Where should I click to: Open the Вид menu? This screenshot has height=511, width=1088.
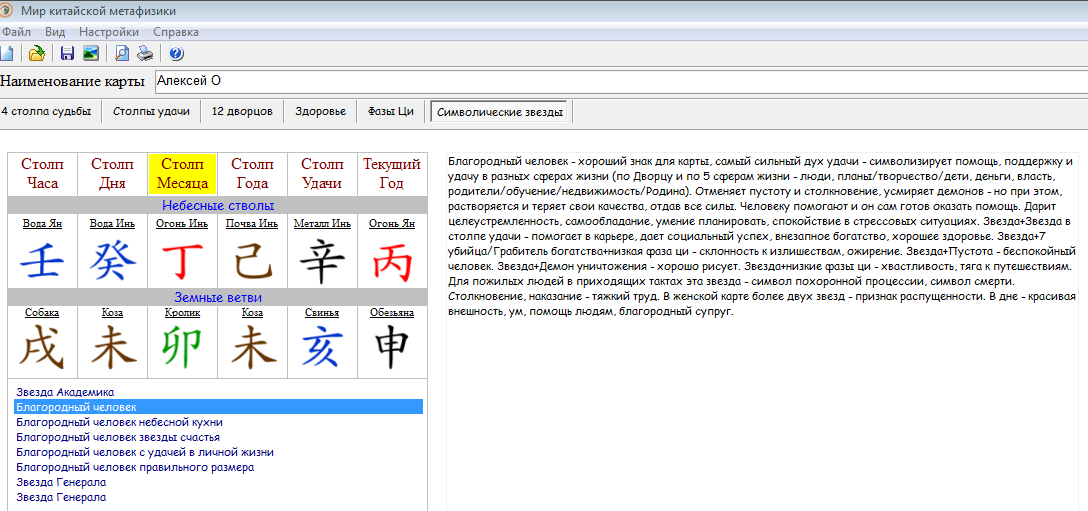pos(55,32)
